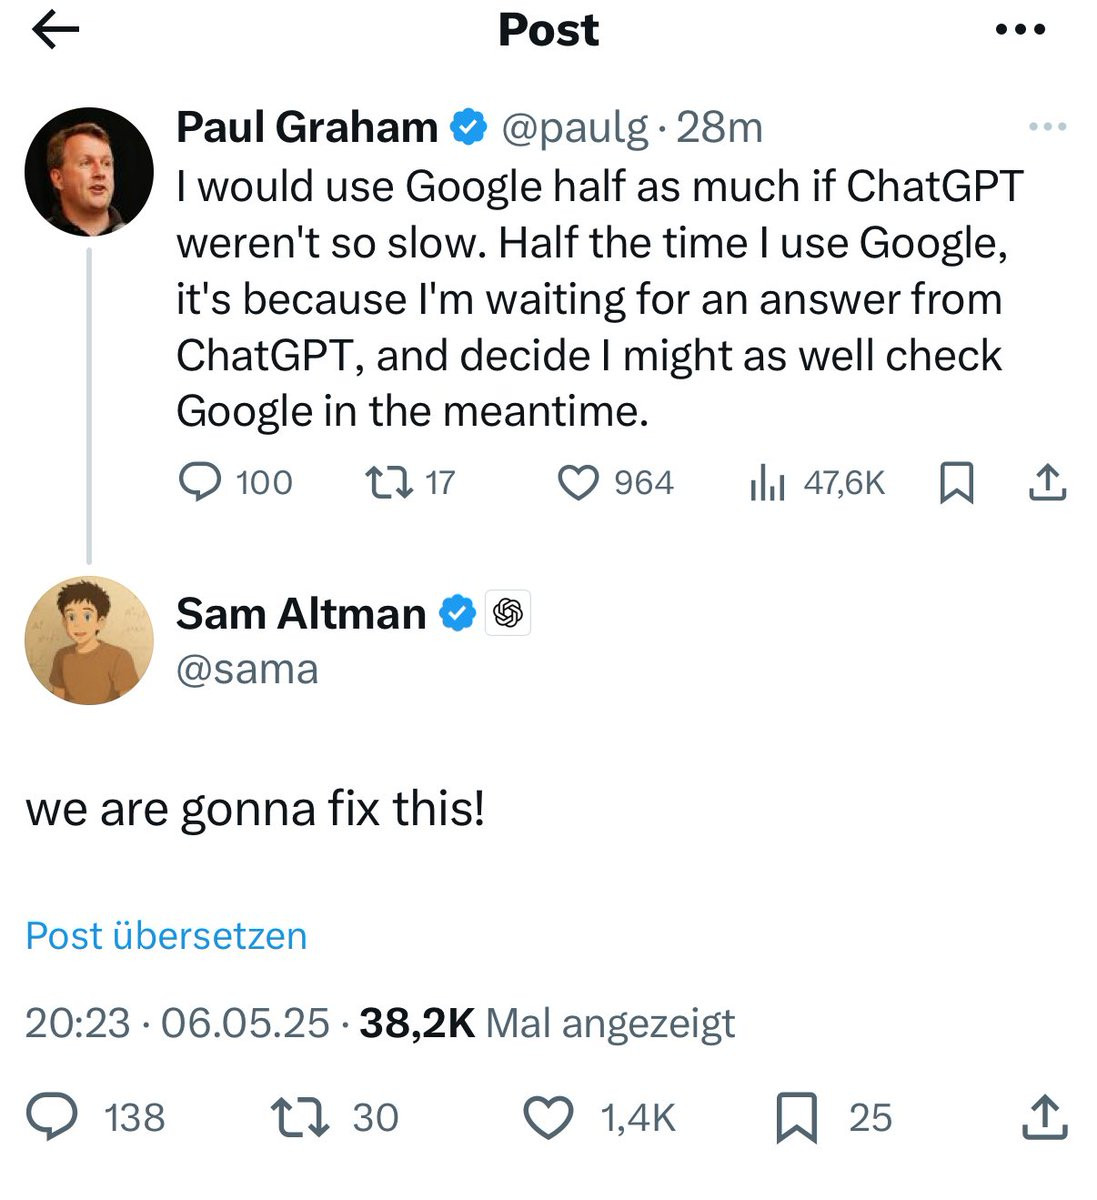View analytics of Paul Graham's tweet

767,483
